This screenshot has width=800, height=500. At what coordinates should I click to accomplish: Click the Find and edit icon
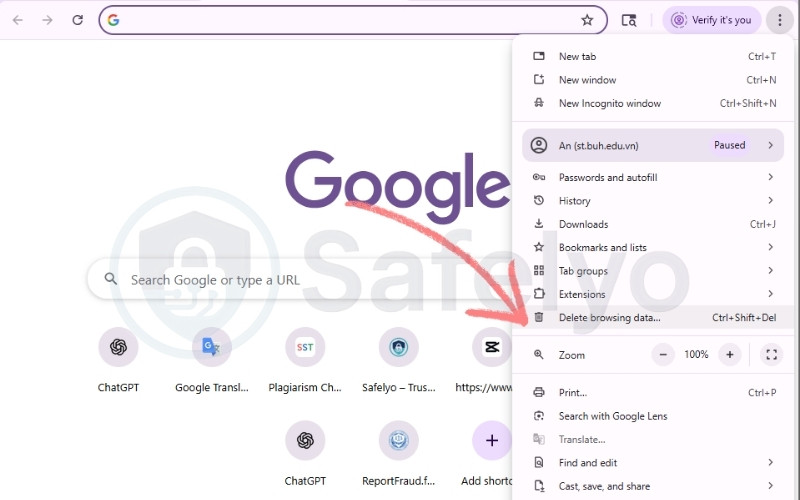tap(539, 462)
